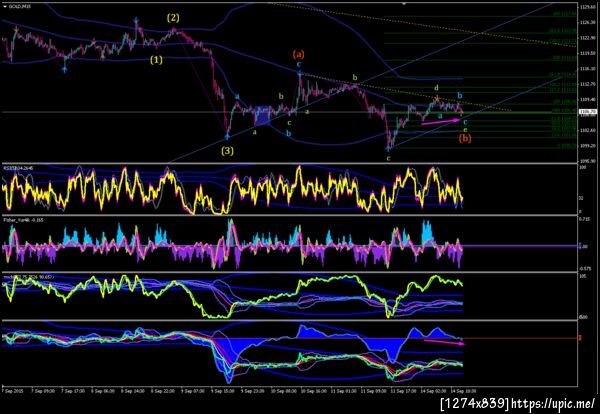Select the orange (b) wave label
600x414 pixels.
click(465, 138)
